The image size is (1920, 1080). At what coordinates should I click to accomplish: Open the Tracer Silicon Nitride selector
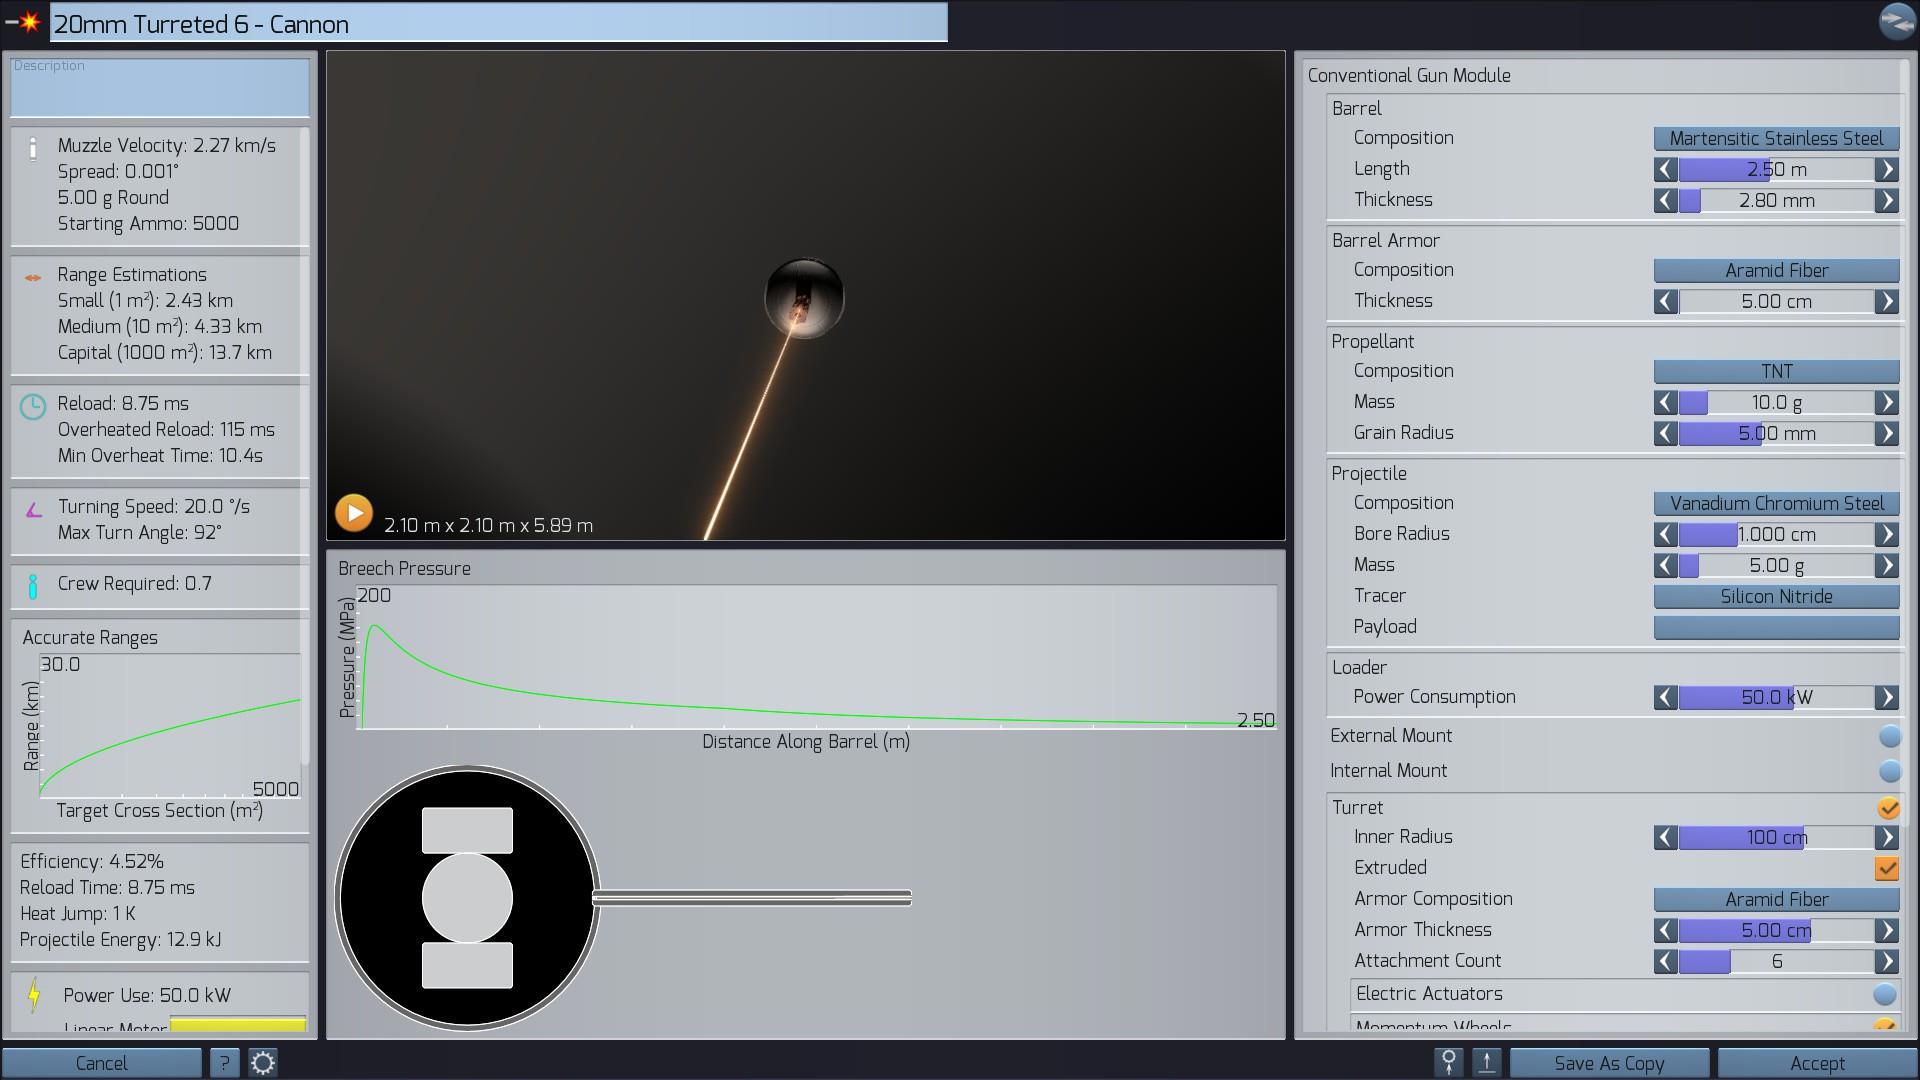(x=1776, y=597)
